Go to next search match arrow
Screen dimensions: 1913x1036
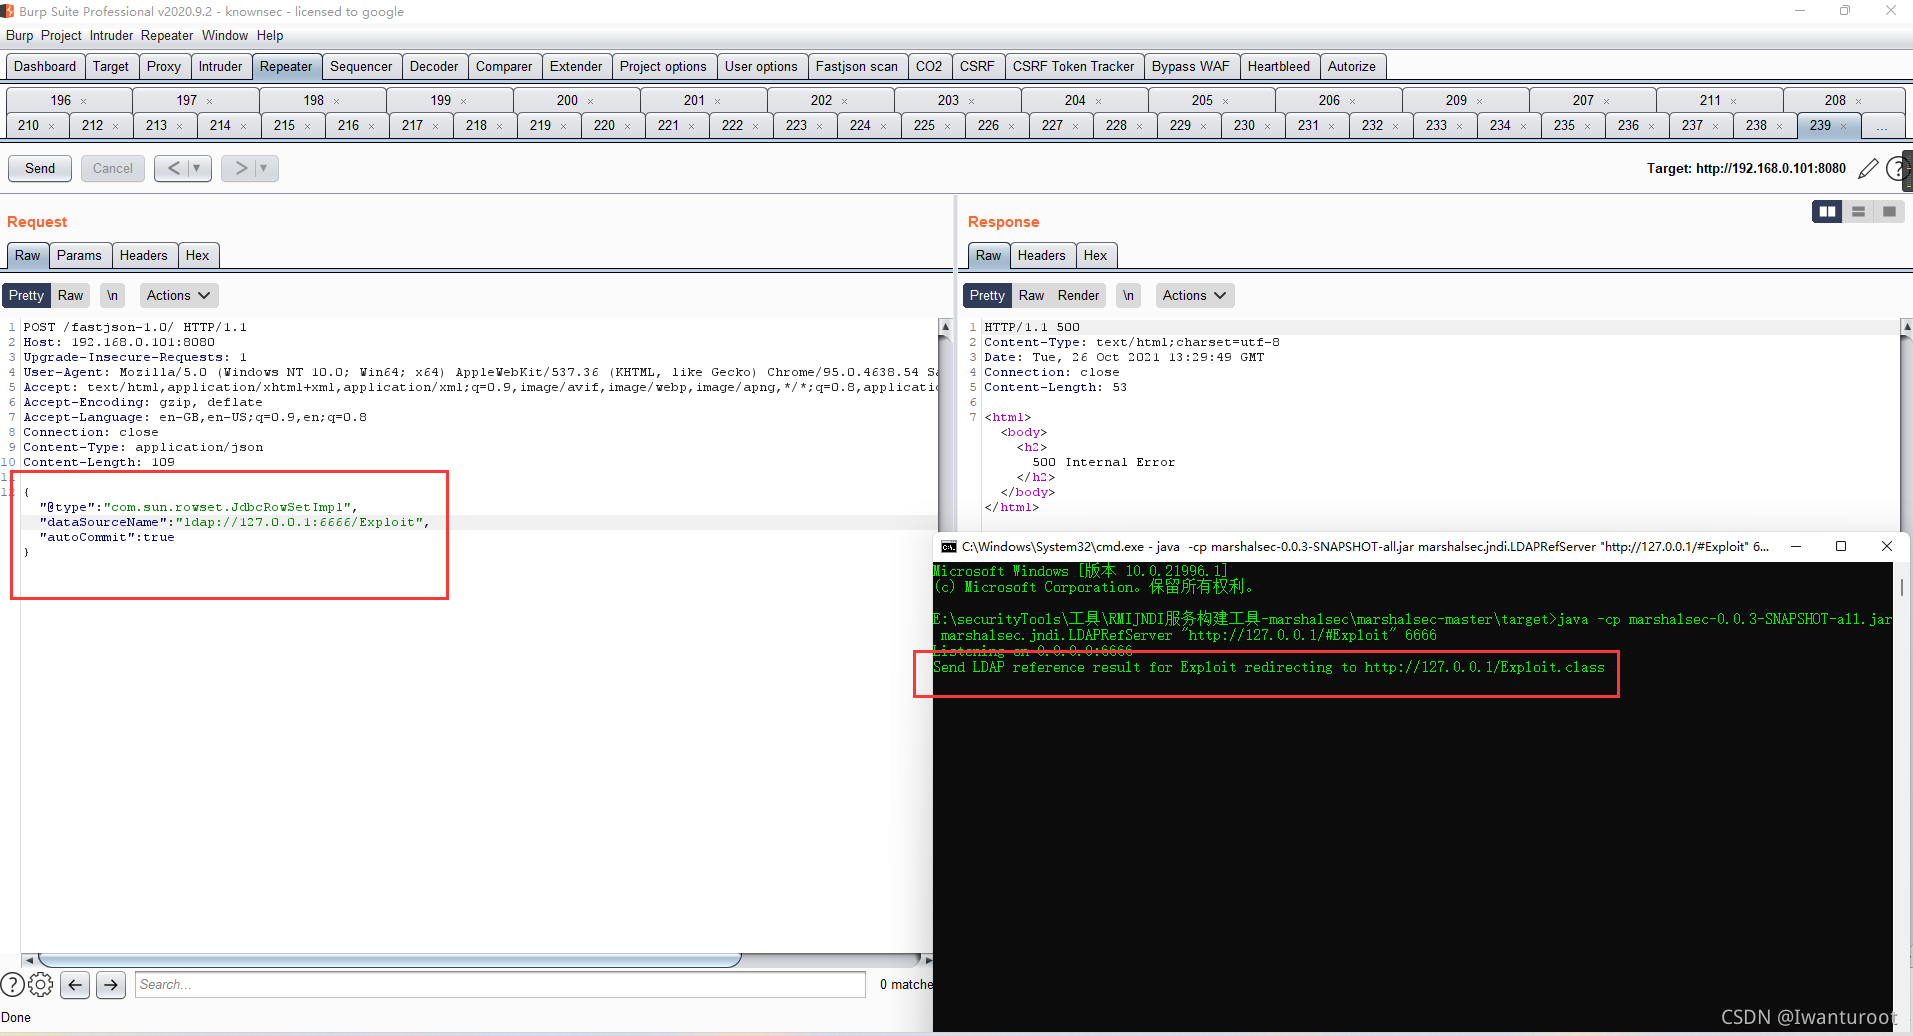tap(111, 985)
